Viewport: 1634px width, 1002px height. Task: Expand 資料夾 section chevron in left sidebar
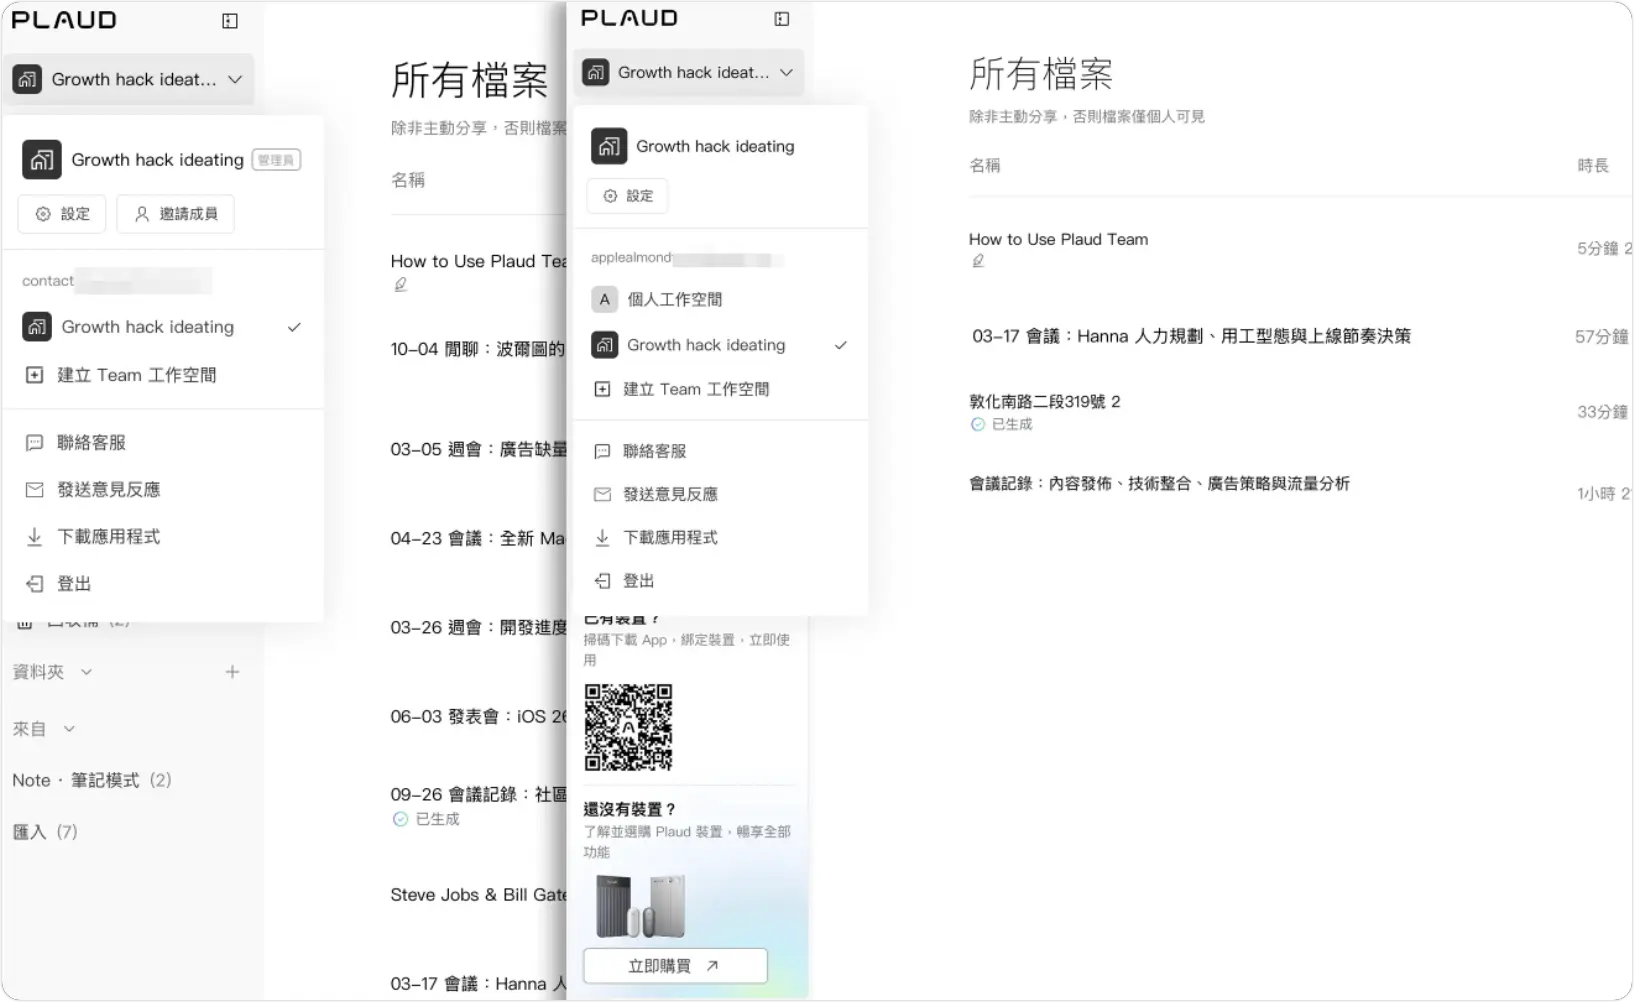[86, 672]
